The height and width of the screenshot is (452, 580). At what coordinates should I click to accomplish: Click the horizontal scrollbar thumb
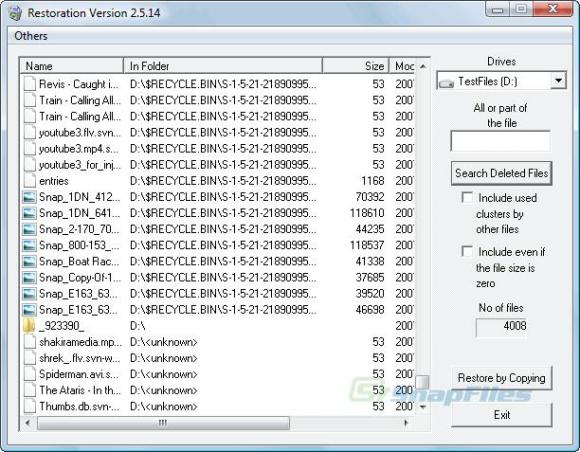(x=163, y=422)
